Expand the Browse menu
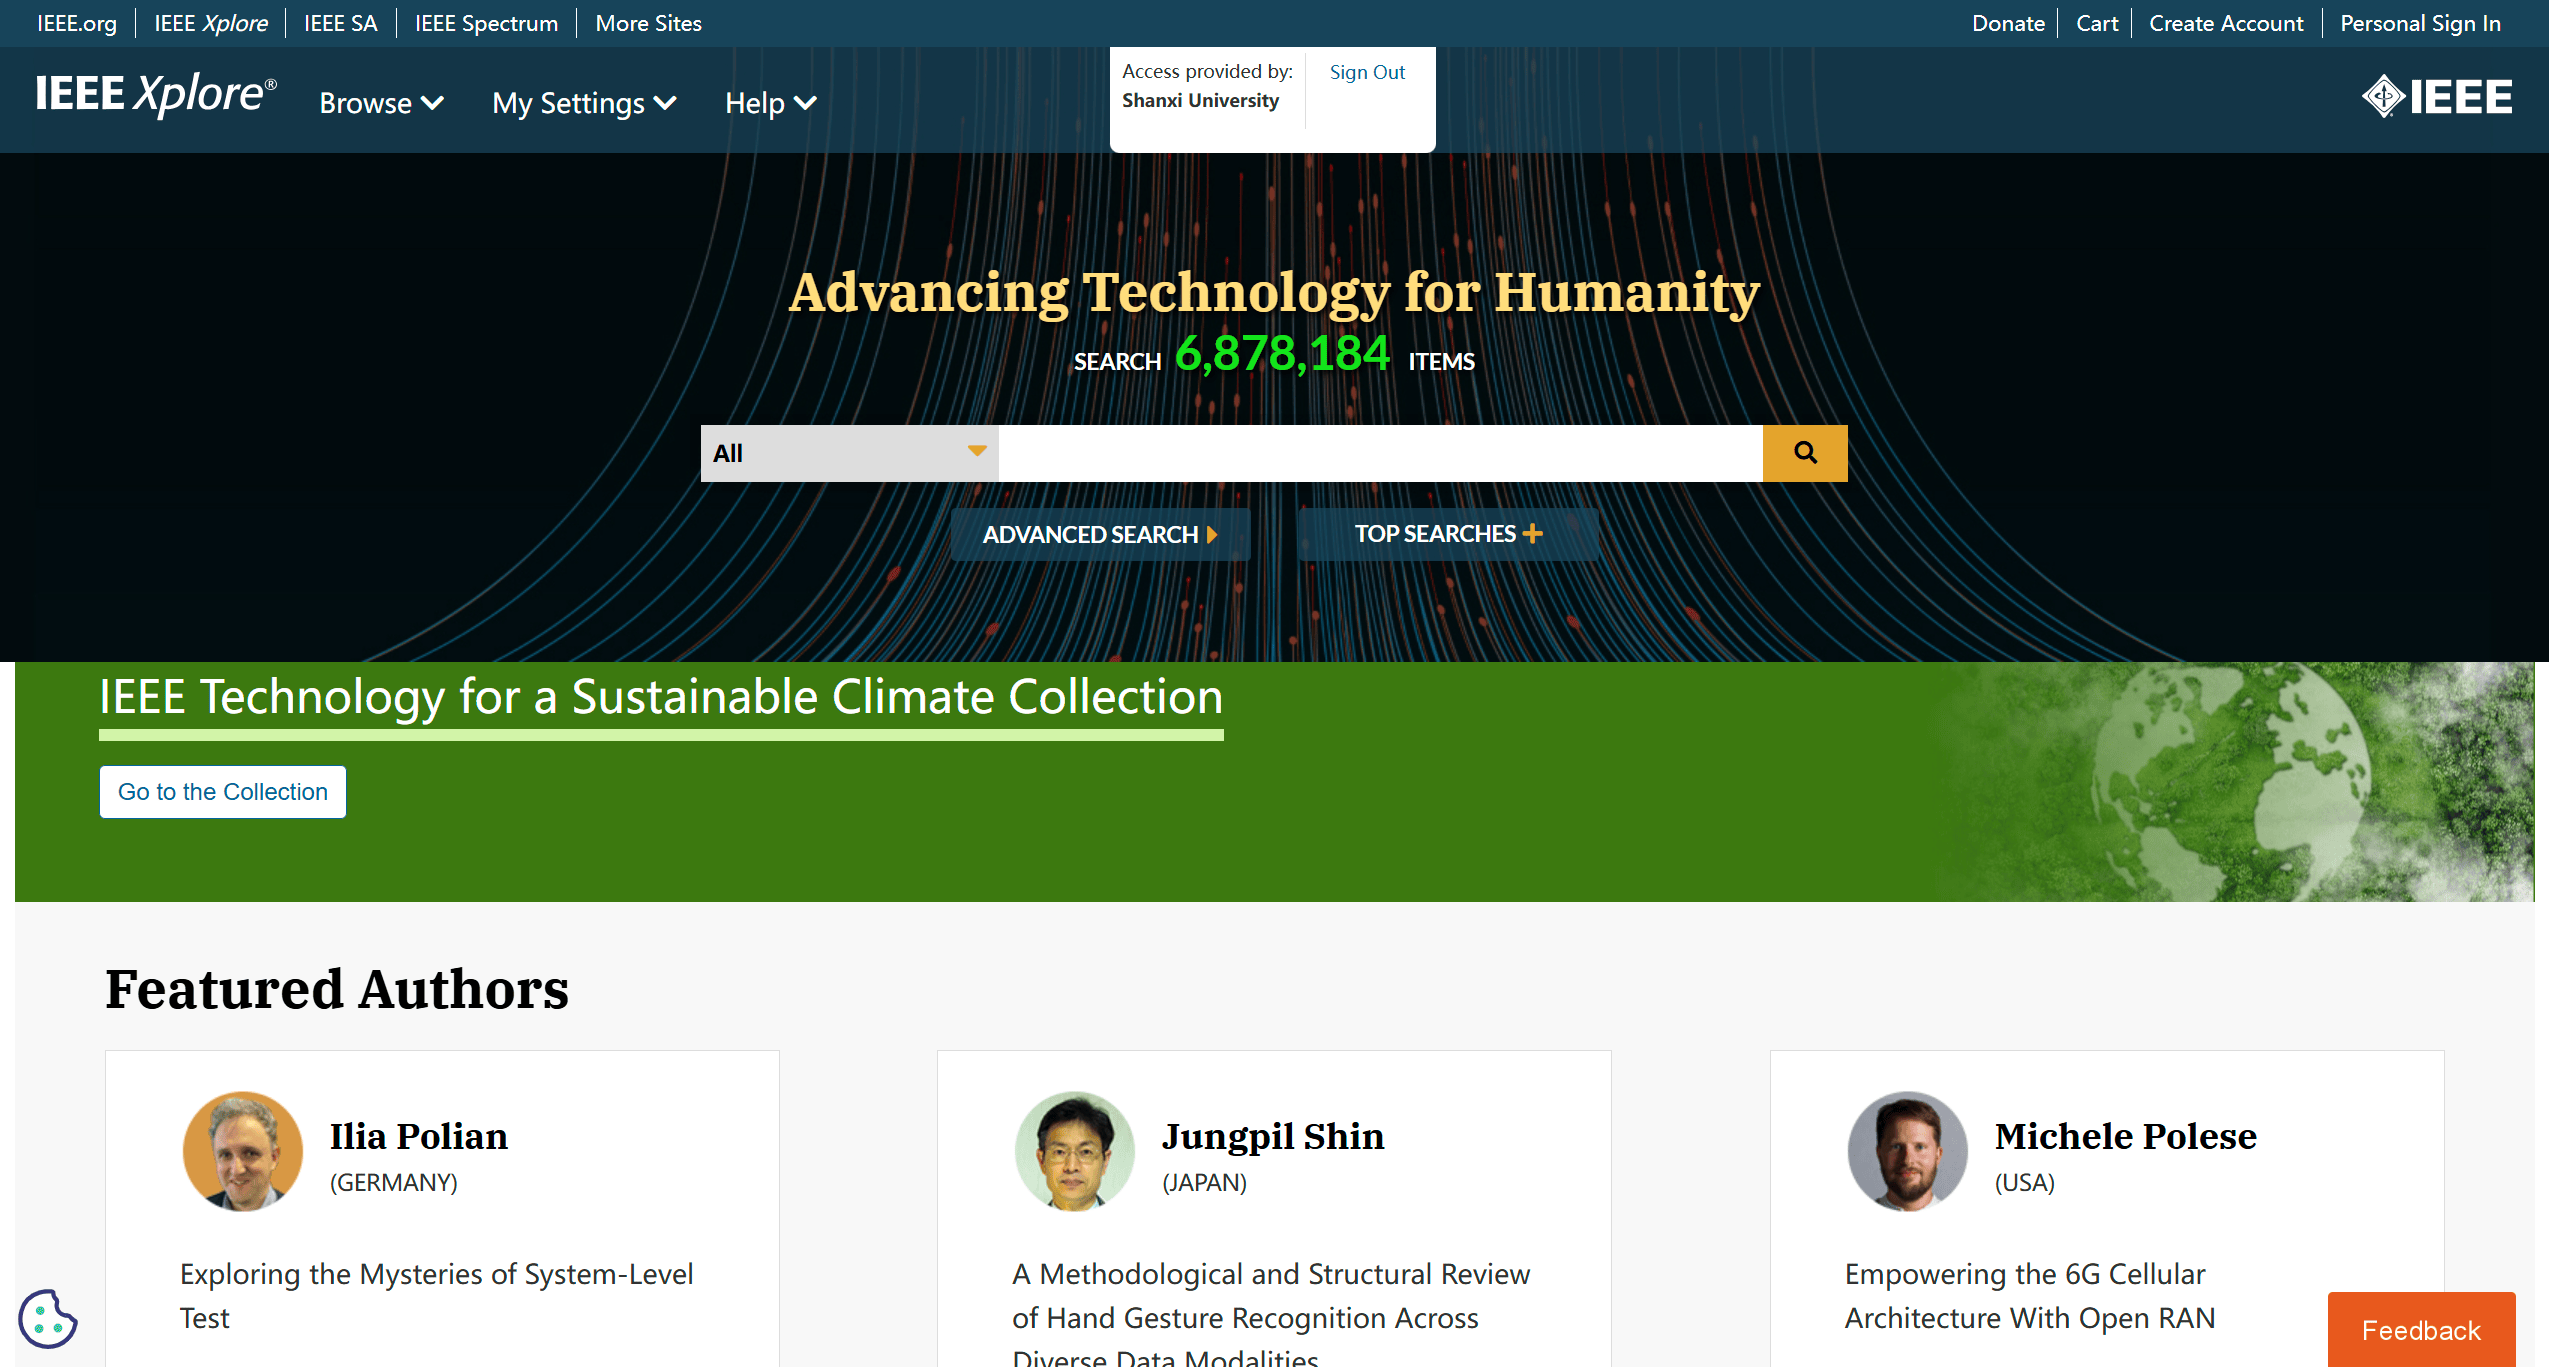This screenshot has width=2549, height=1367. point(381,103)
